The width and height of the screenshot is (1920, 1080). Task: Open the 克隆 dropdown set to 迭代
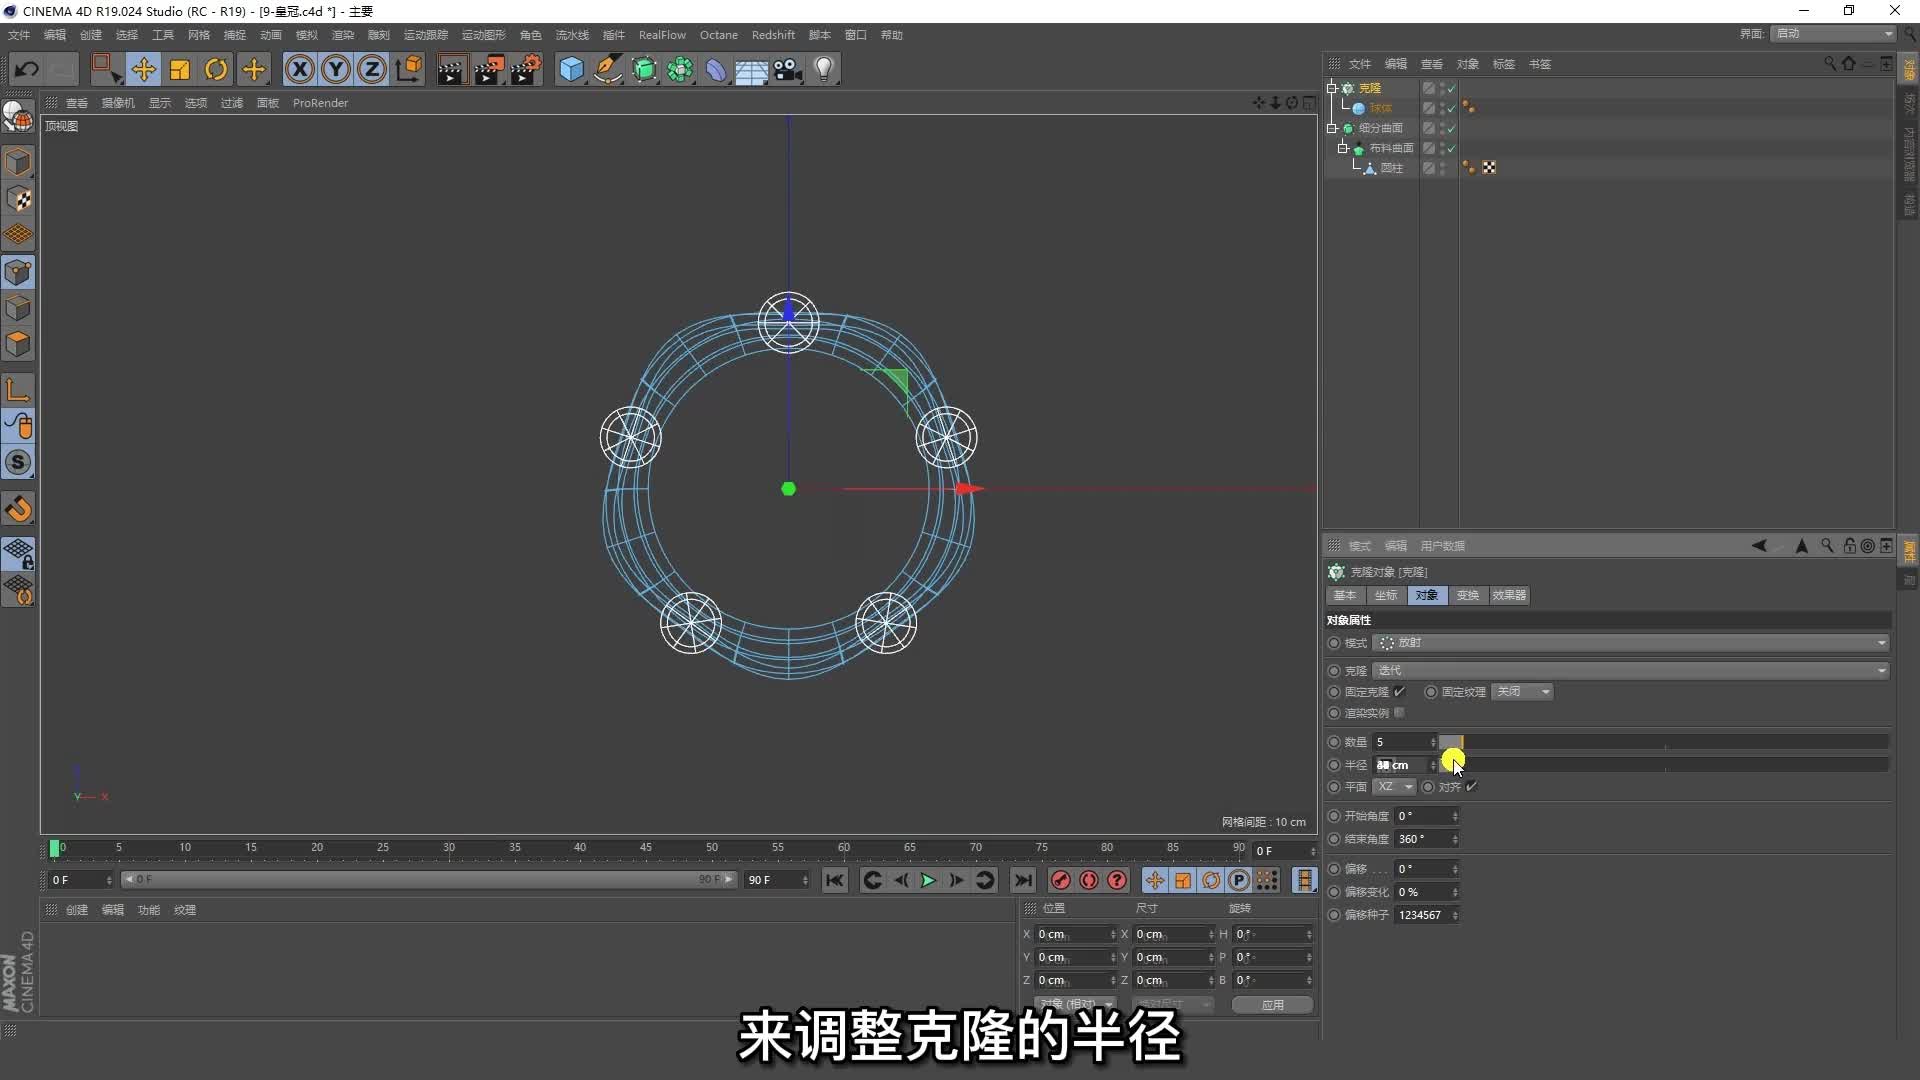1631,671
